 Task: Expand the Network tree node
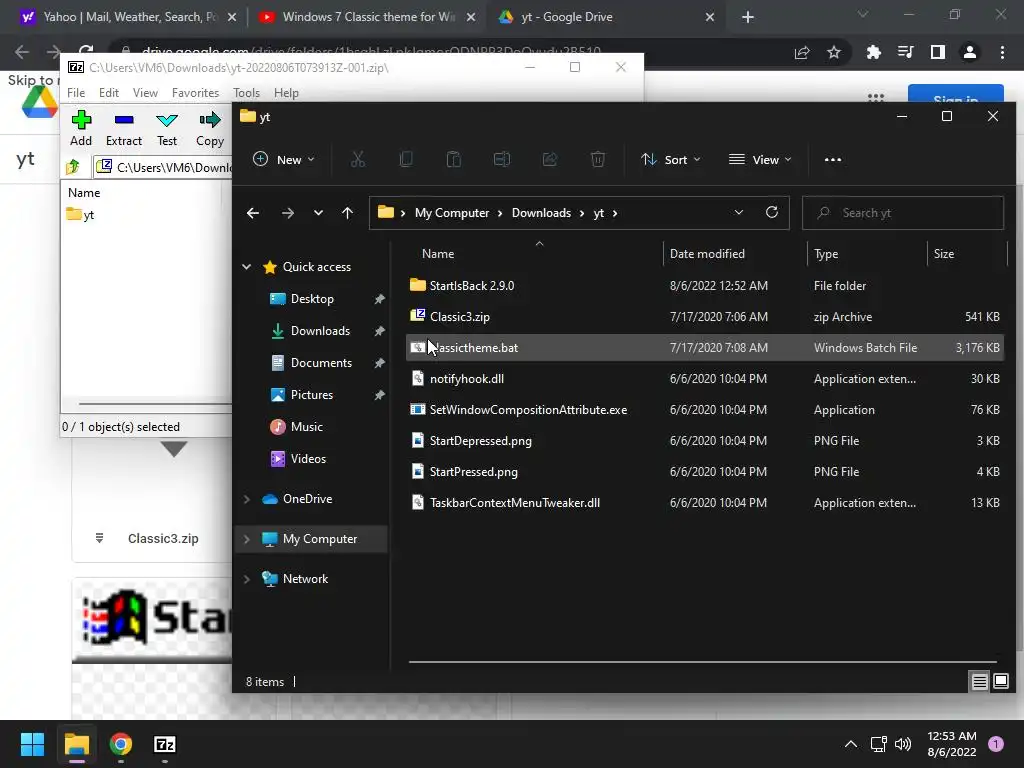(246, 579)
